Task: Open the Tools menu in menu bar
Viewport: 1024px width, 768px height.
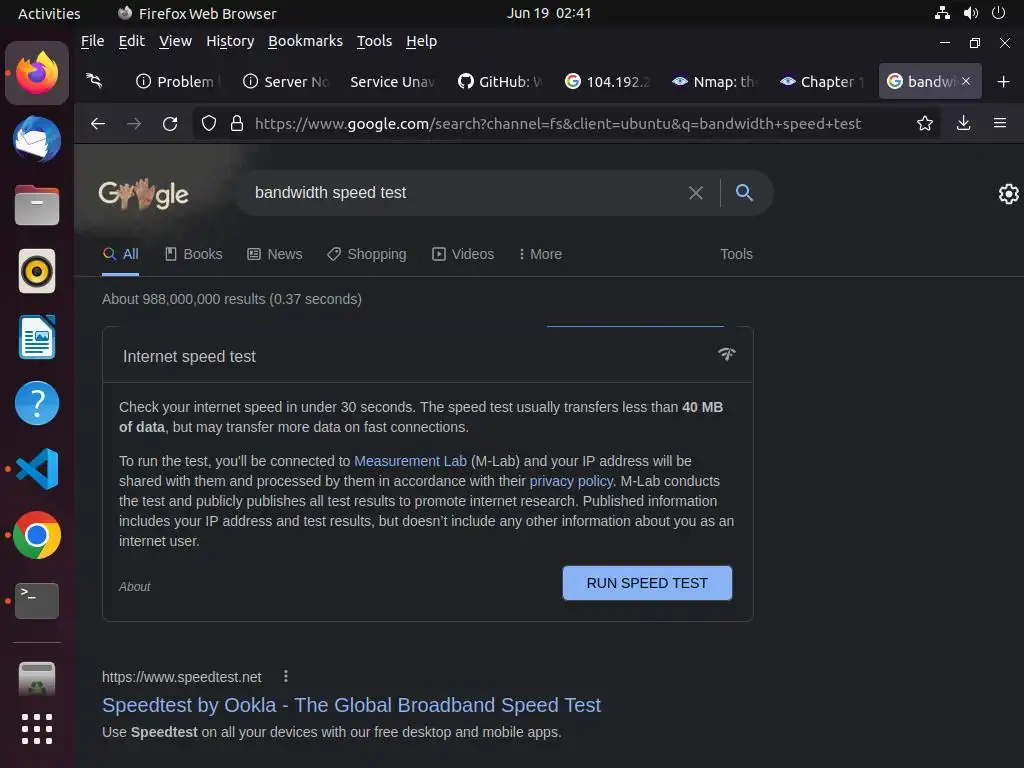Action: [374, 41]
